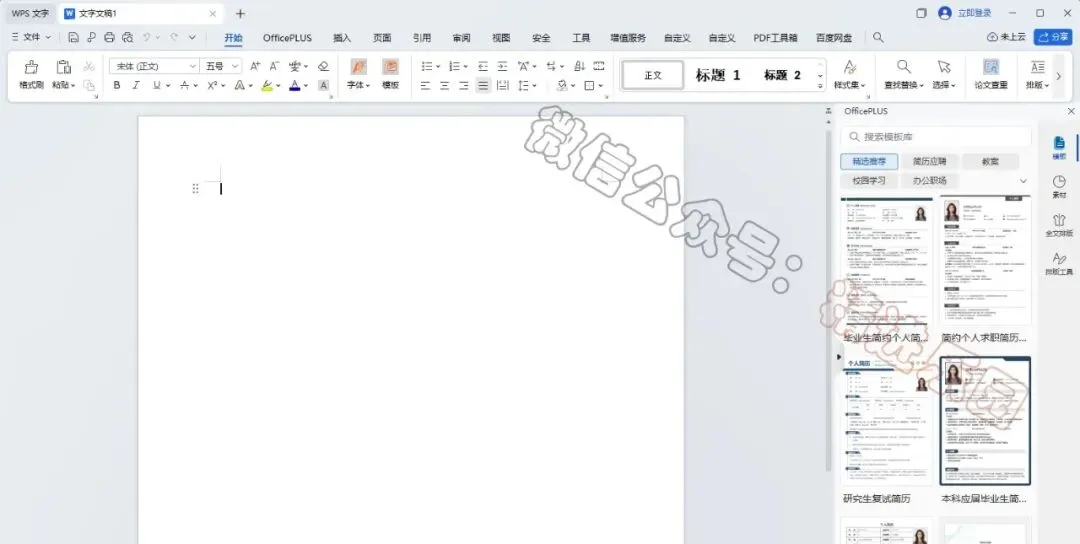1080x544 pixels.
Task: Set center paragraph alignment
Action: (x=445, y=85)
